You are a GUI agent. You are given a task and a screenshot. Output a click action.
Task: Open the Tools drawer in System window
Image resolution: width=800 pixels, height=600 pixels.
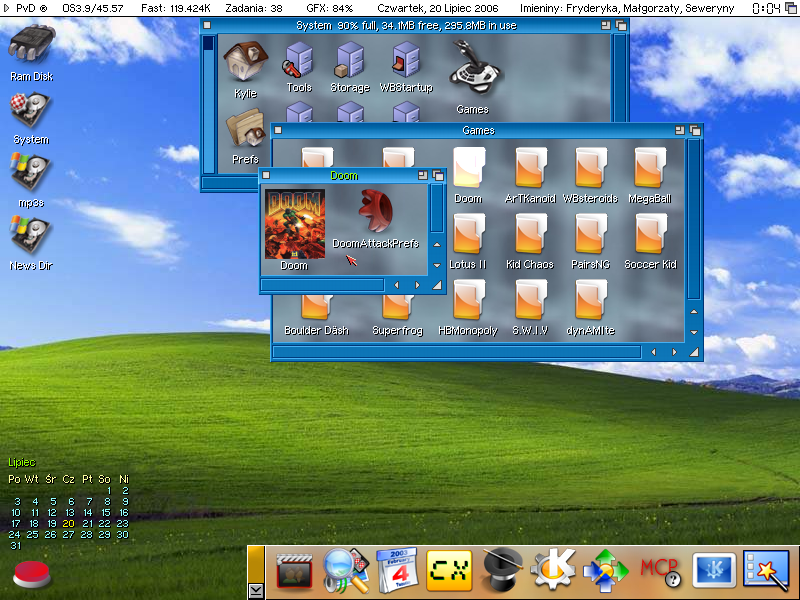299,60
